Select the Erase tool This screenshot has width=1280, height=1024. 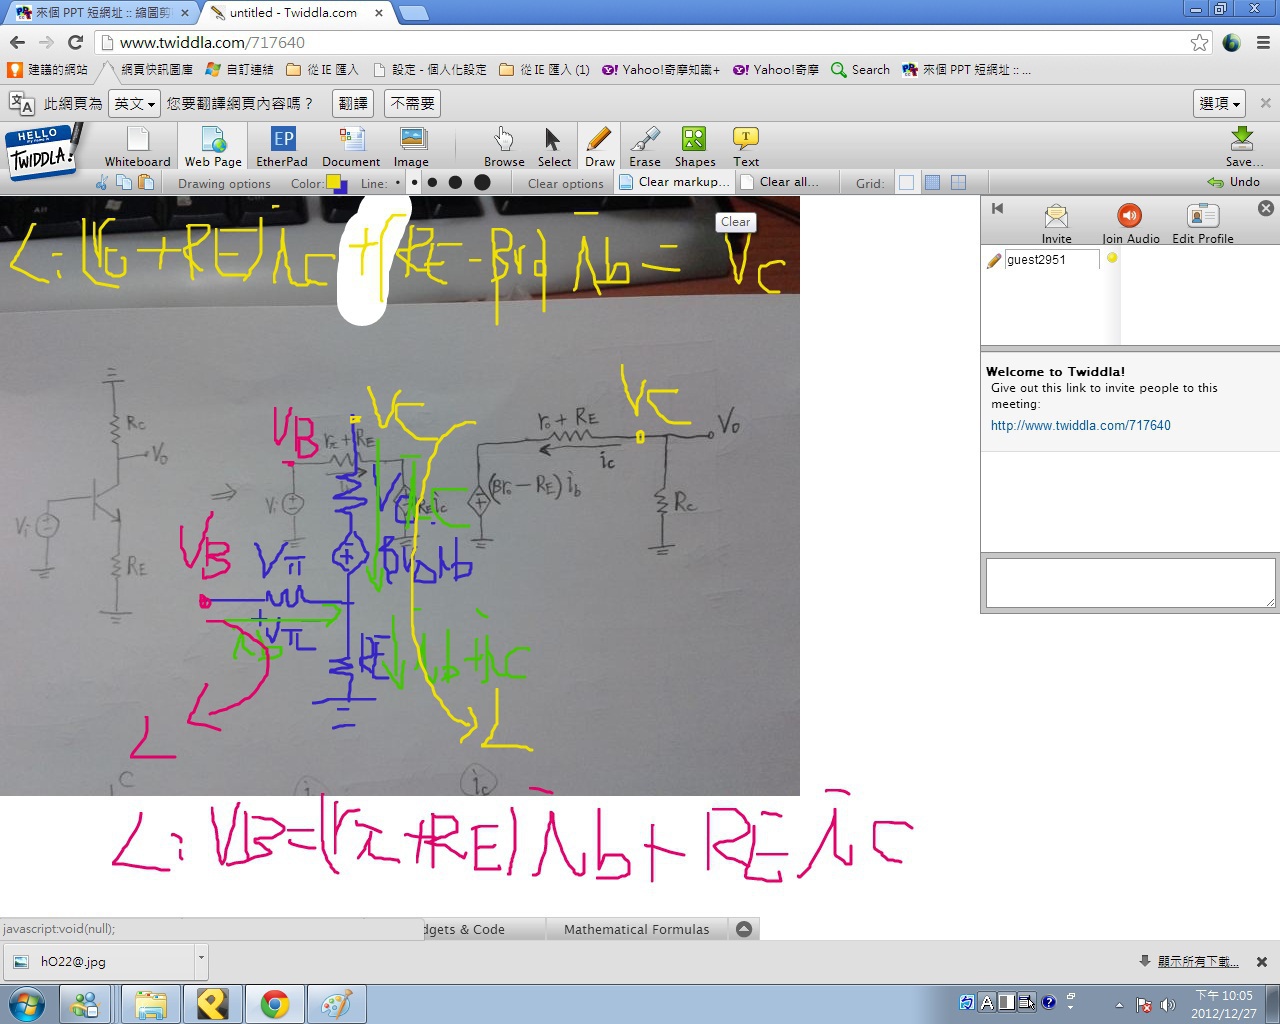point(645,146)
